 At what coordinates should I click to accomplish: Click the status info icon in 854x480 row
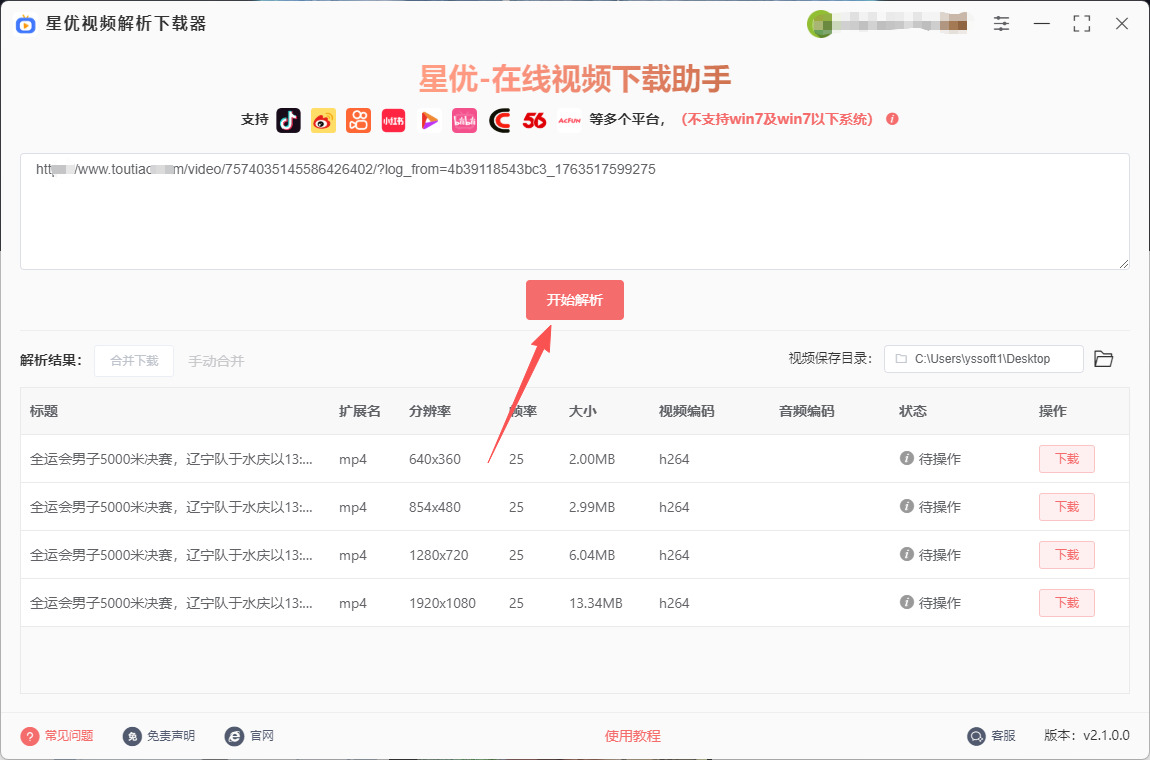pyautogui.click(x=907, y=506)
